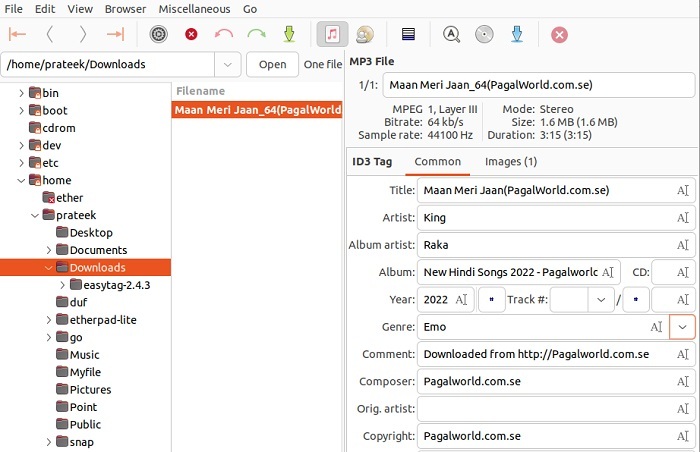Click the red remove tags icon
700x452 pixels.
[191, 34]
